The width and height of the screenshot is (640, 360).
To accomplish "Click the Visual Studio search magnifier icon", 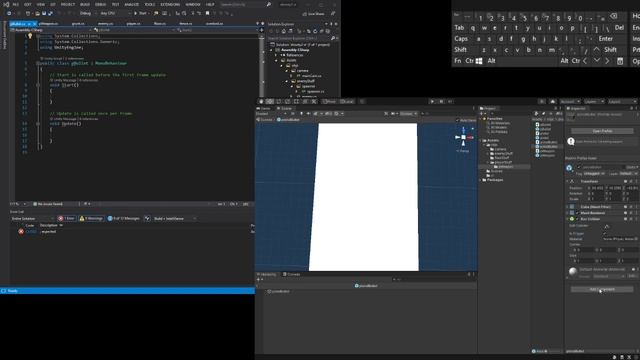I will [269, 4].
